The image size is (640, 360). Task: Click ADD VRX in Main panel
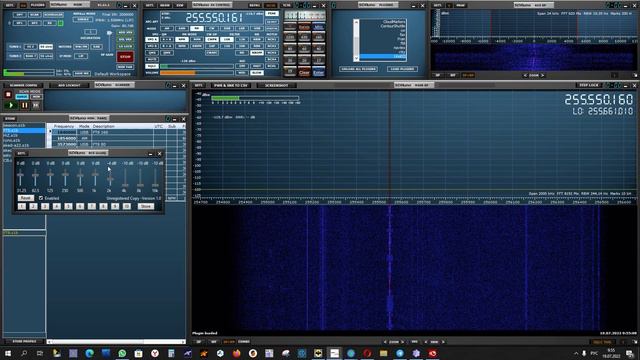[125, 32]
